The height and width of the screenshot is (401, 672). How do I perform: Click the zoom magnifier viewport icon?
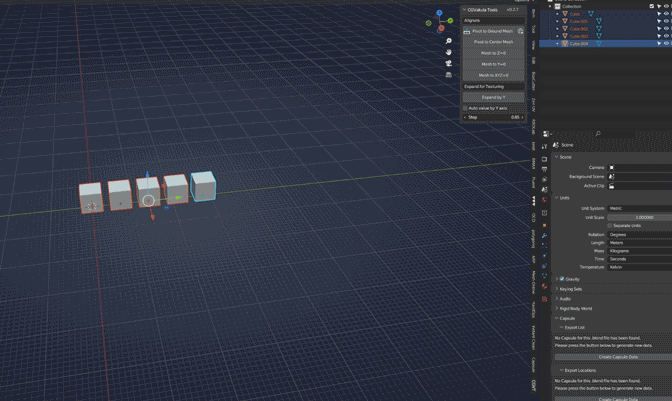pos(449,41)
